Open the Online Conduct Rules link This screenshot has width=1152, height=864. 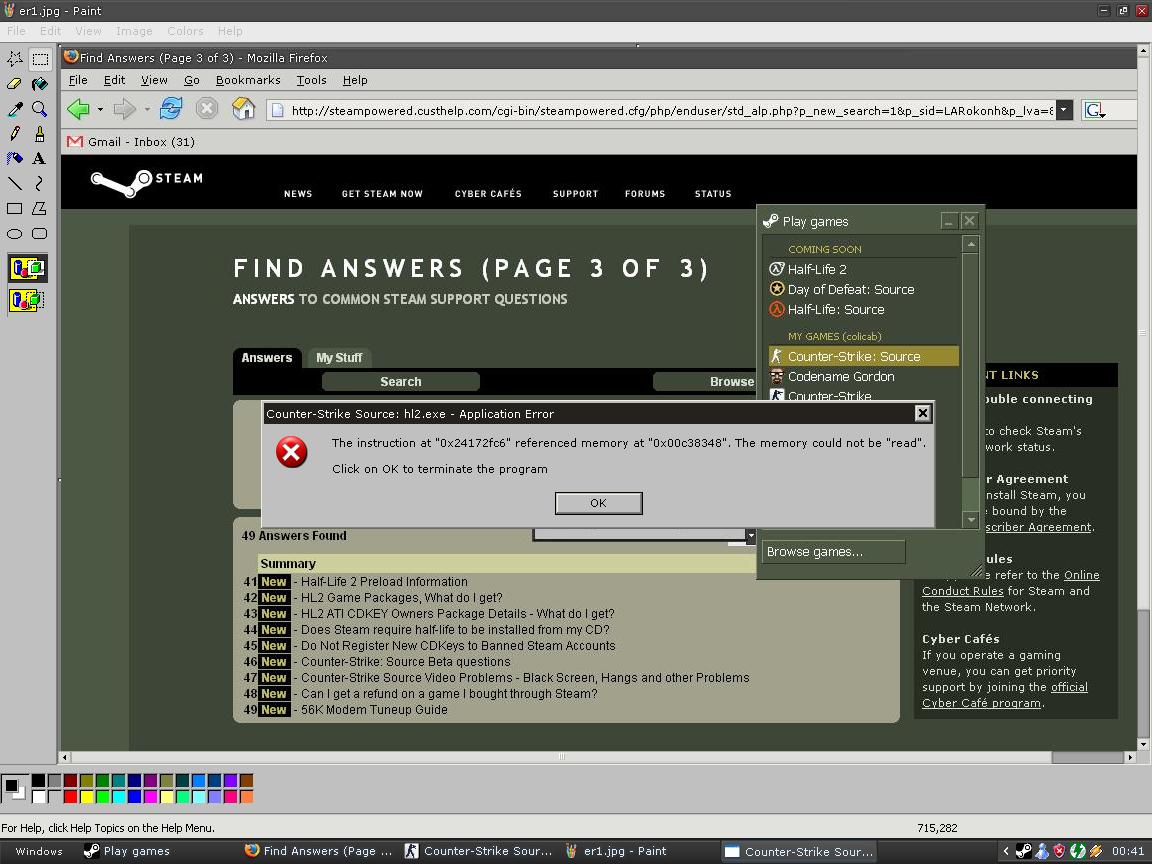962,590
